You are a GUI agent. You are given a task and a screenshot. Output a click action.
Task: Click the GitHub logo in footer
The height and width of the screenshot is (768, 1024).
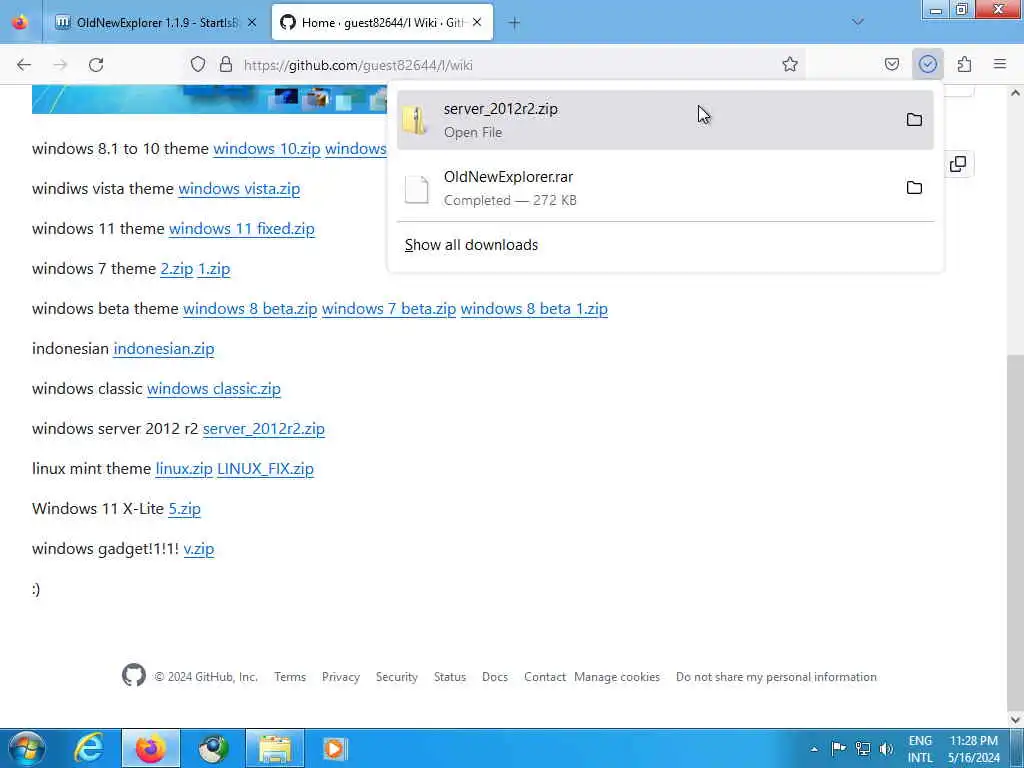point(134,675)
